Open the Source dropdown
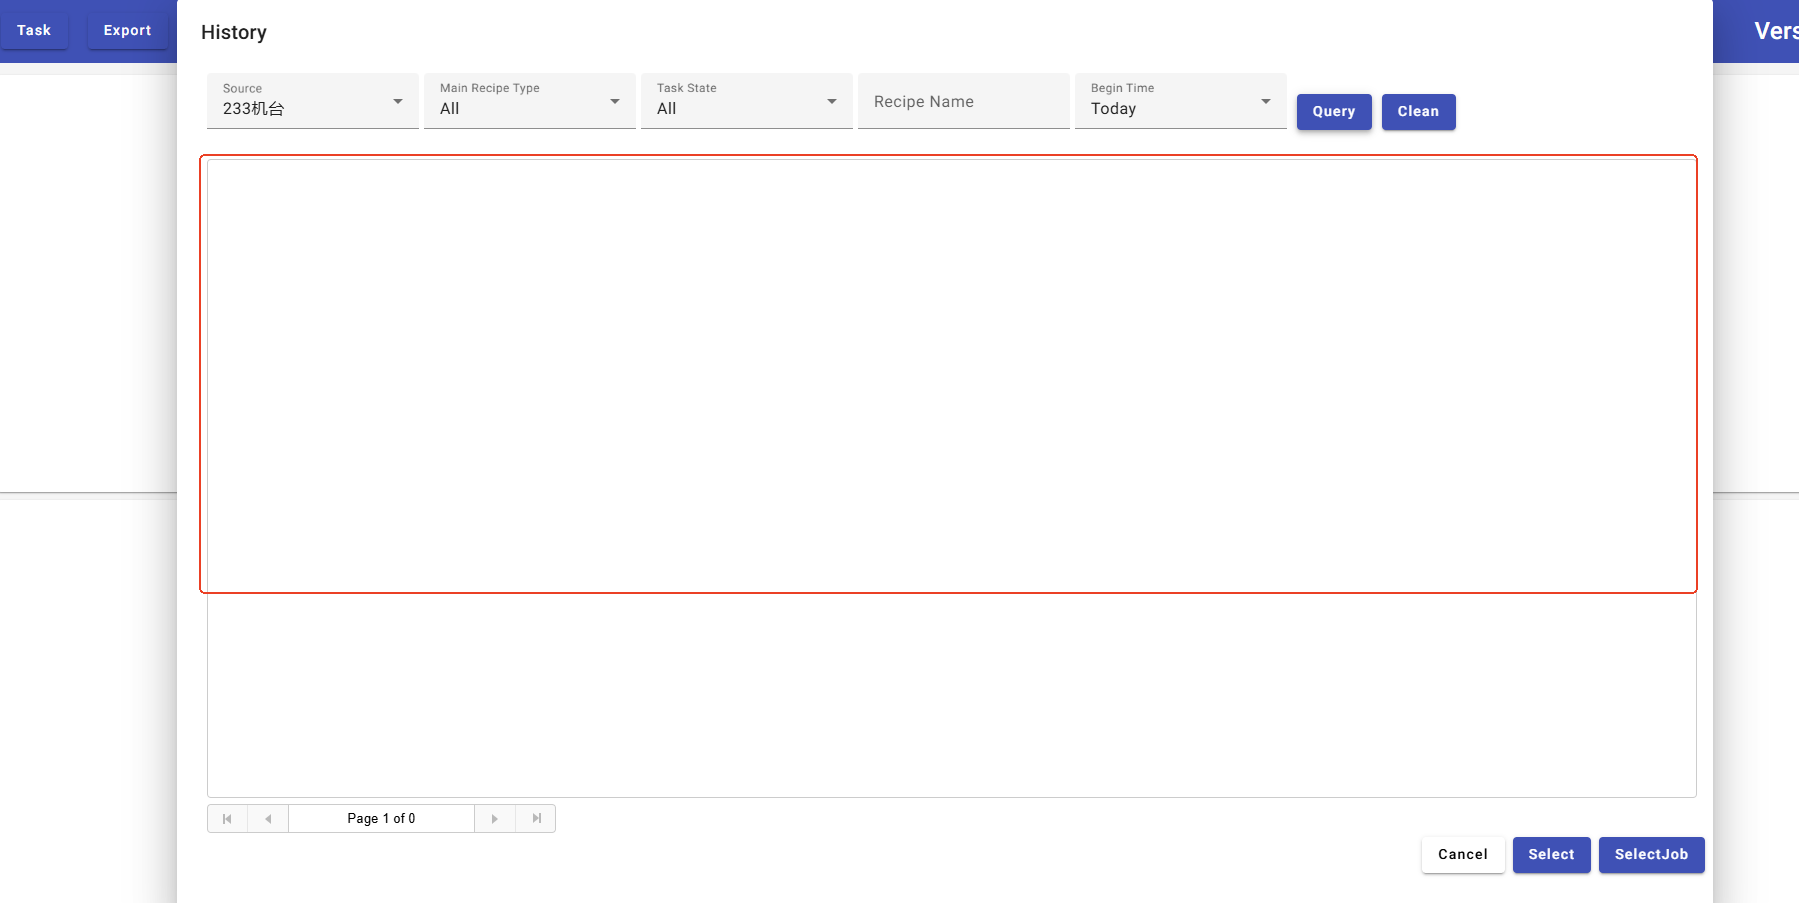The width and height of the screenshot is (1799, 903). pyautogui.click(x=313, y=101)
